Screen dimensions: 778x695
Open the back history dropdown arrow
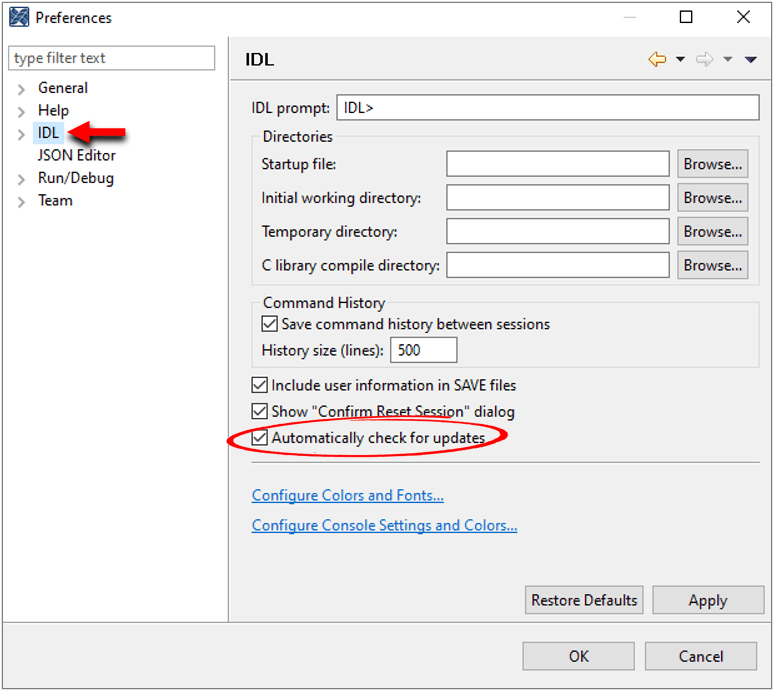(680, 60)
